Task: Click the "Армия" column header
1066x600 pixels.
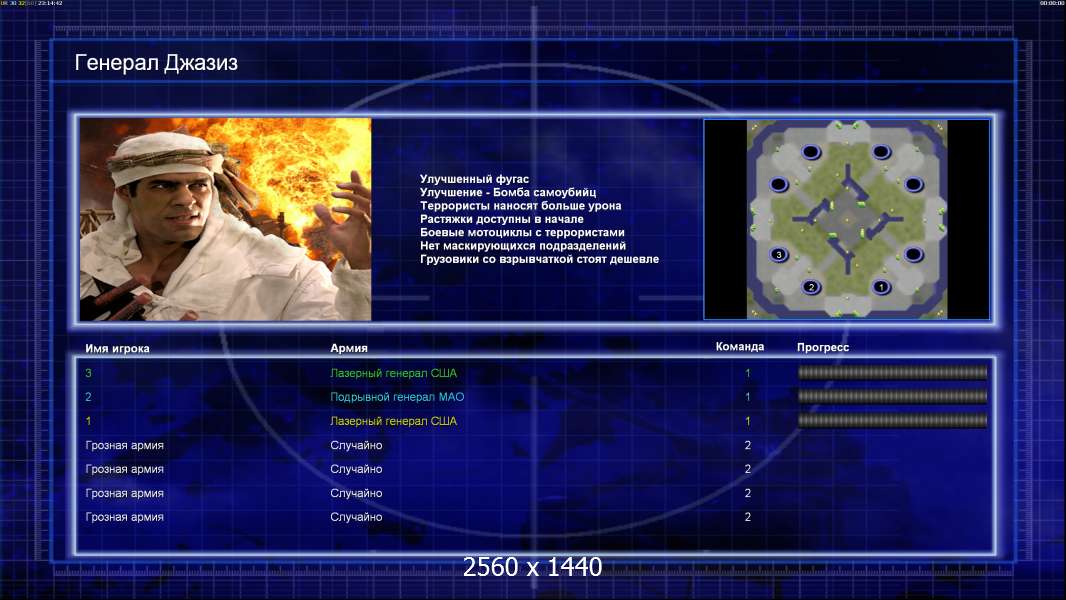Action: coord(349,348)
